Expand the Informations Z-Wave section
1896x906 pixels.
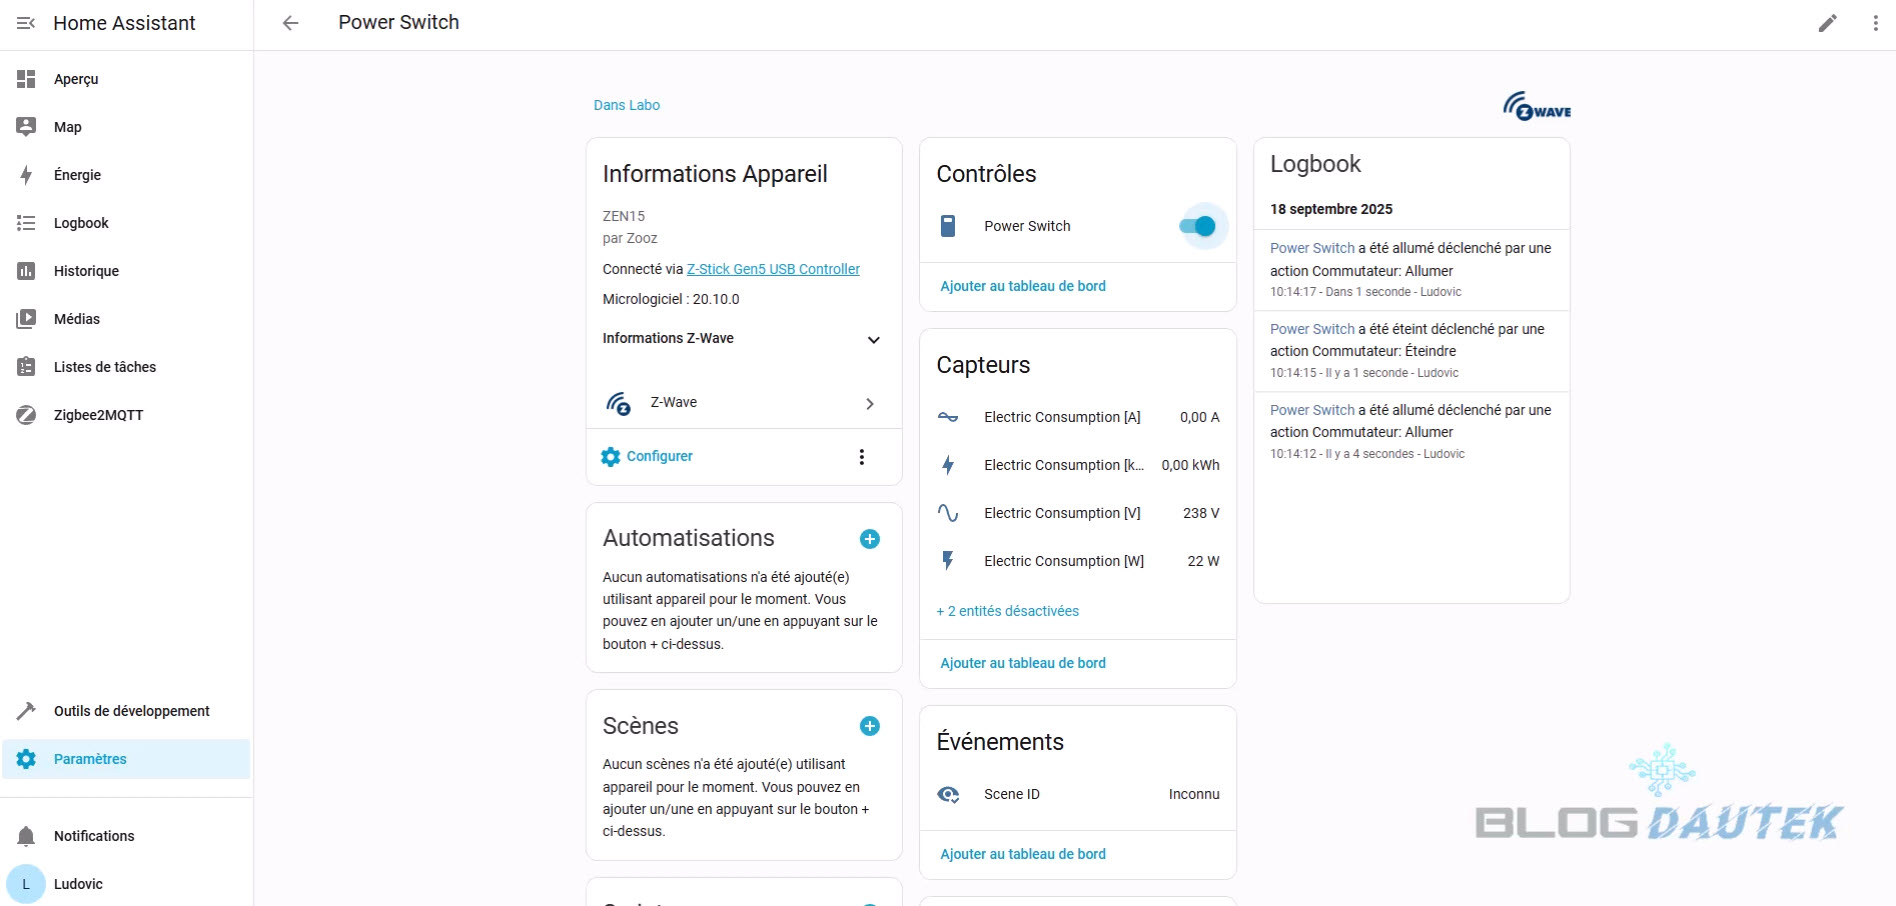click(x=873, y=339)
